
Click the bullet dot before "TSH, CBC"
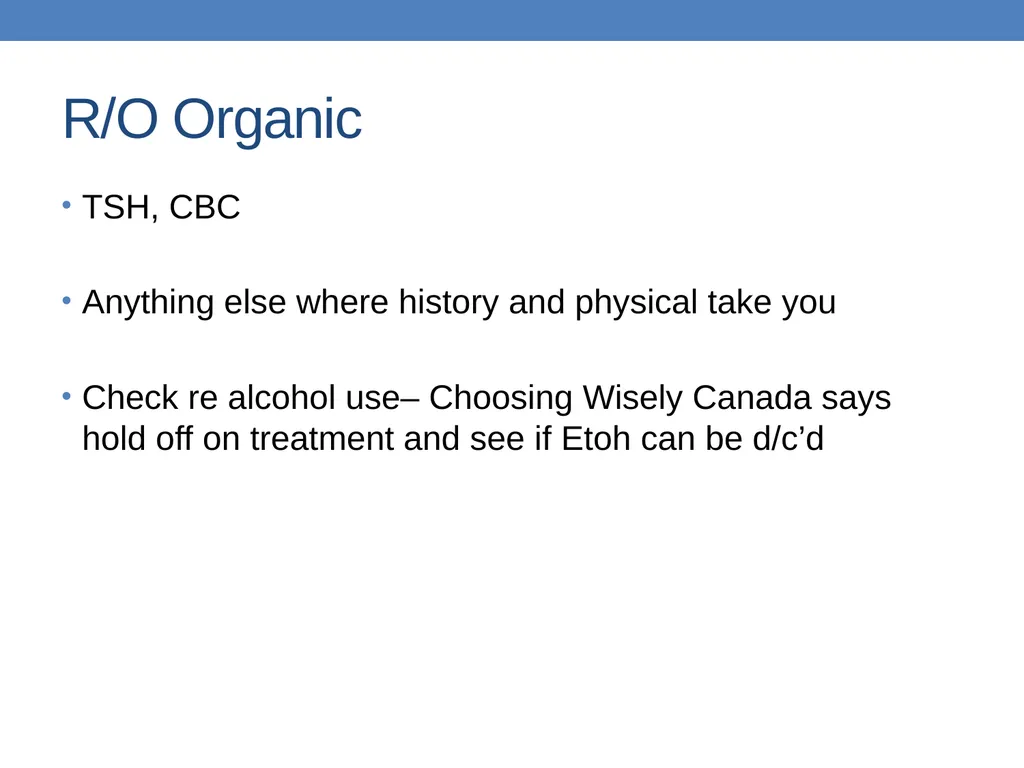67,205
